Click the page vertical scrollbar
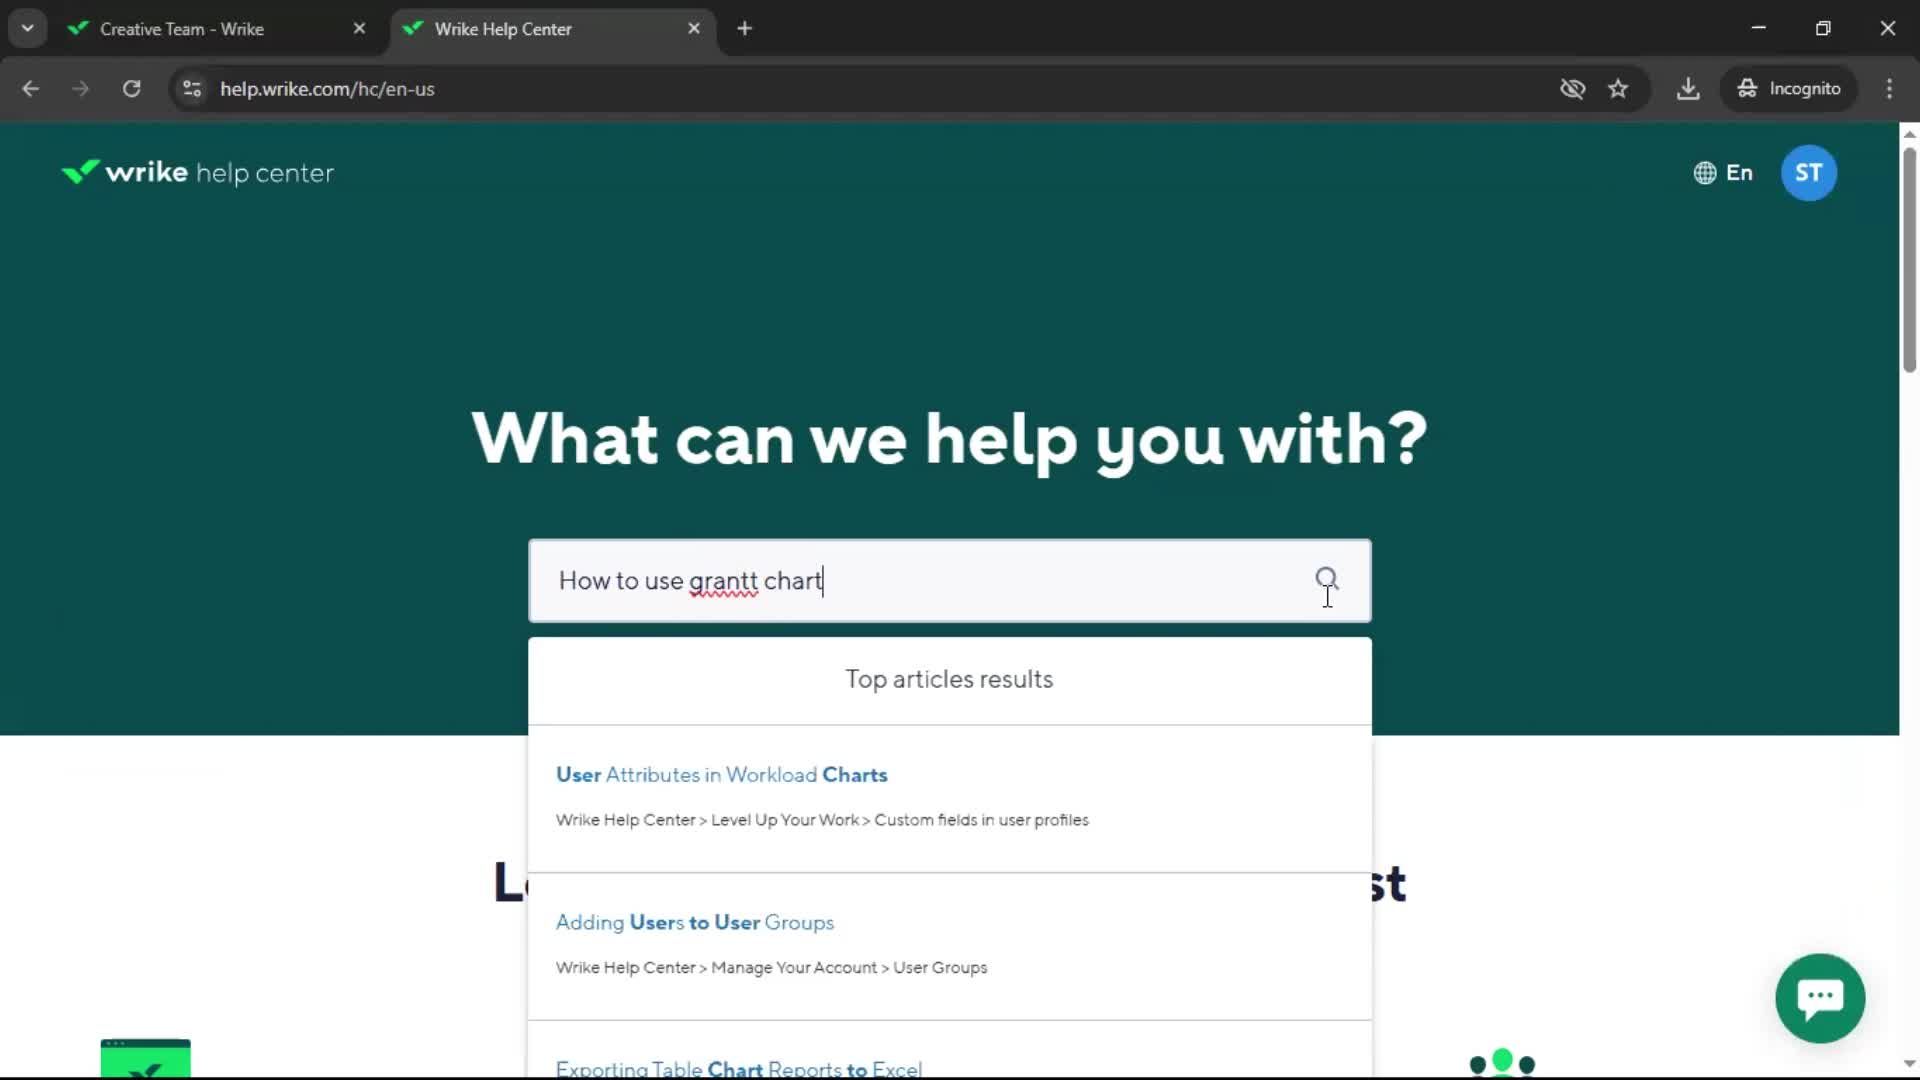The image size is (1920, 1080). [x=1909, y=260]
